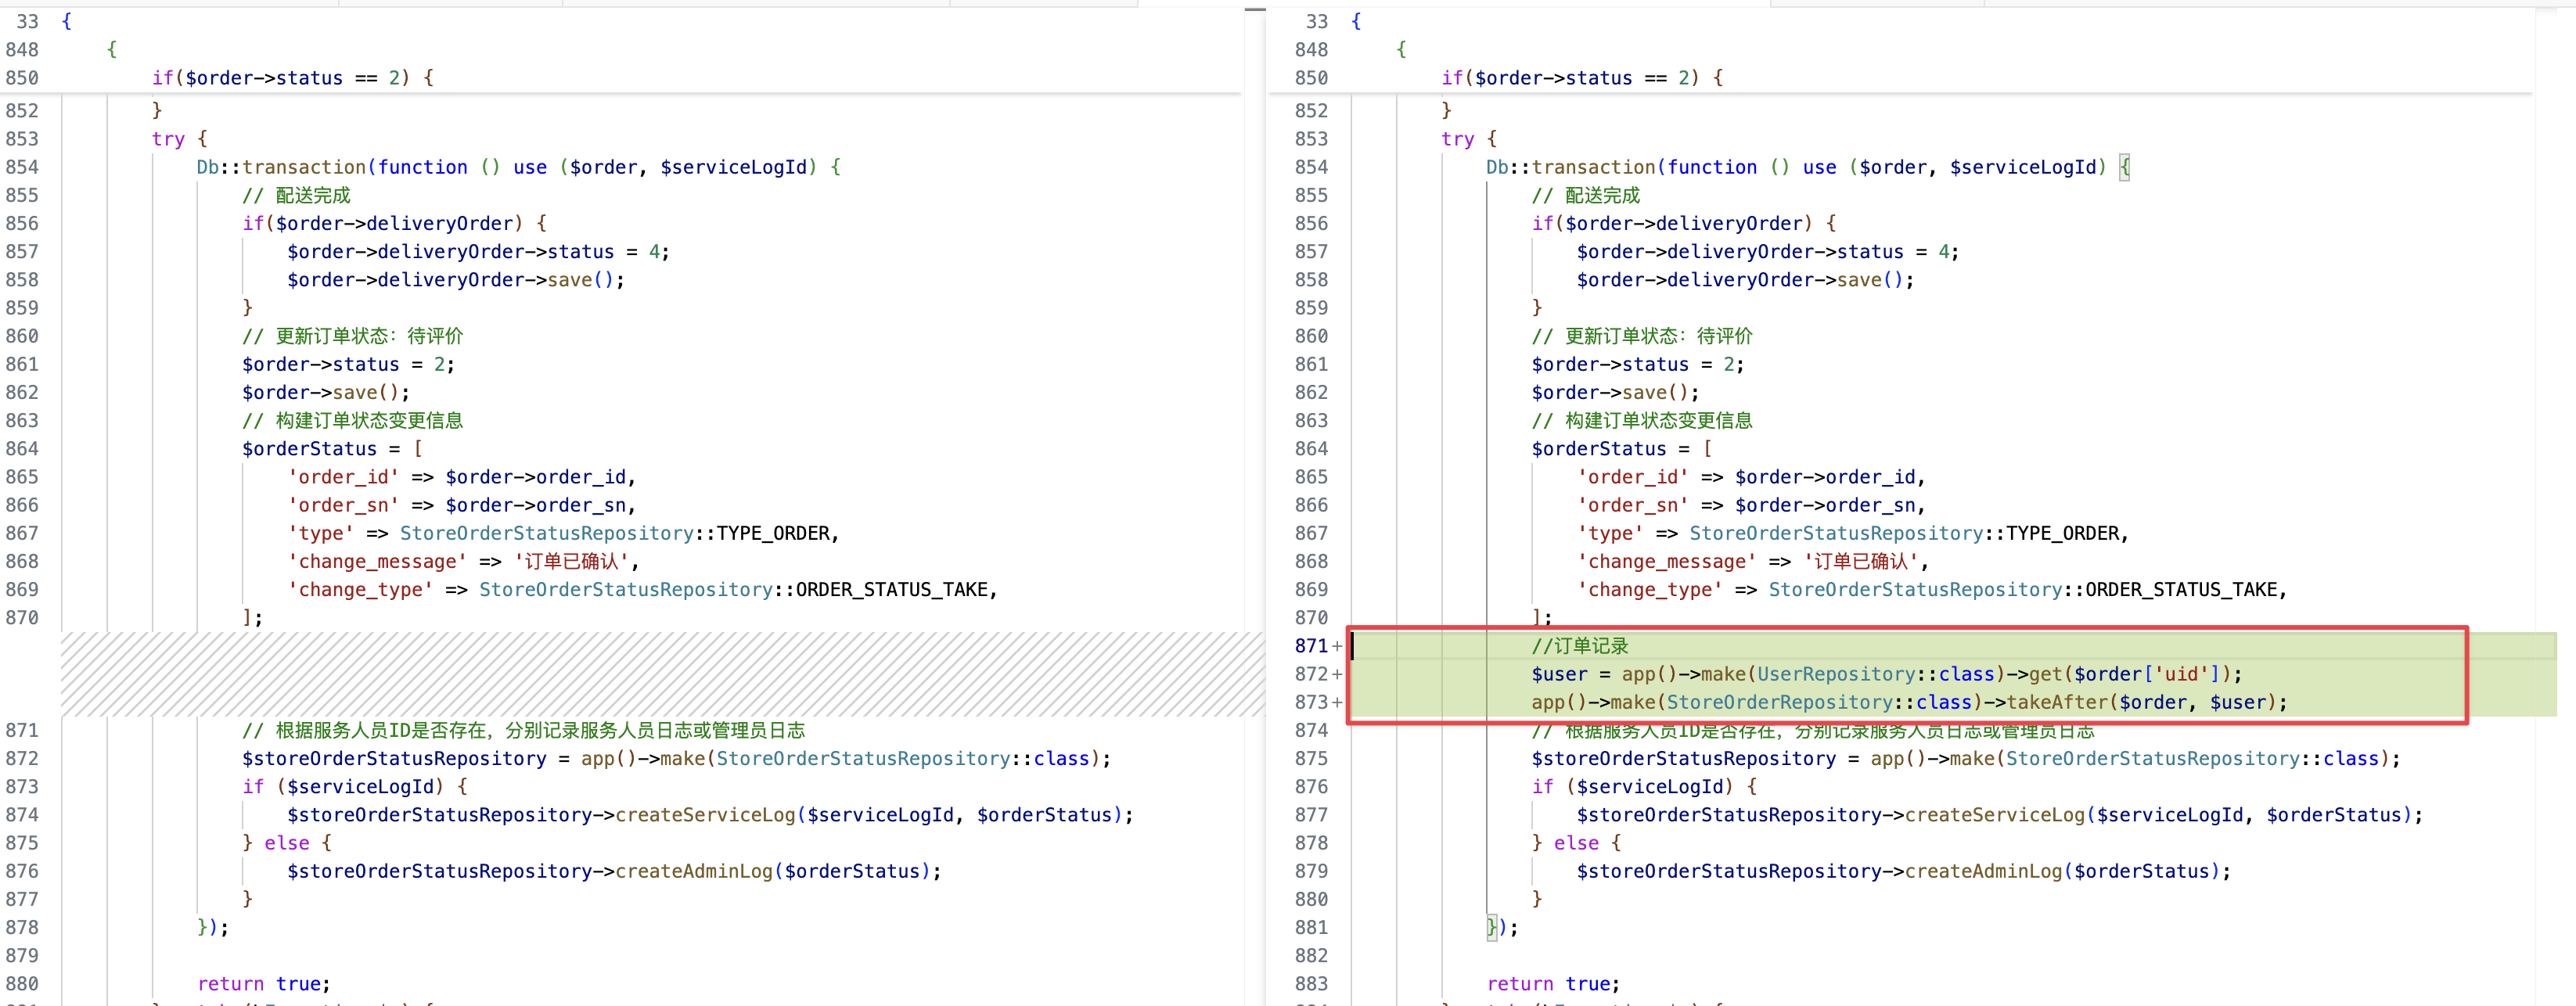Viewport: 2576px width, 1006px height.
Task: Click 'return true;' statement in left pane
Action: pos(264,984)
